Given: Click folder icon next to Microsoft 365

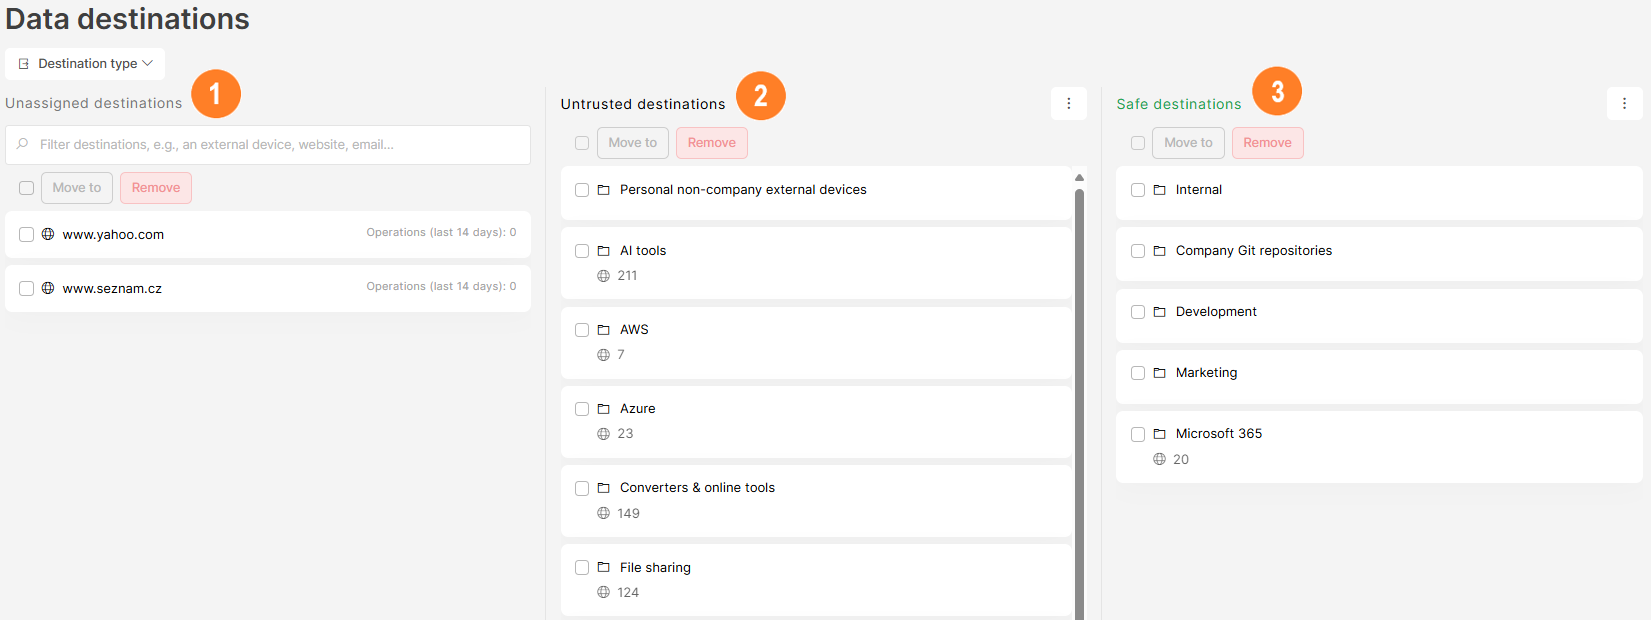Looking at the screenshot, I should pyautogui.click(x=1159, y=434).
